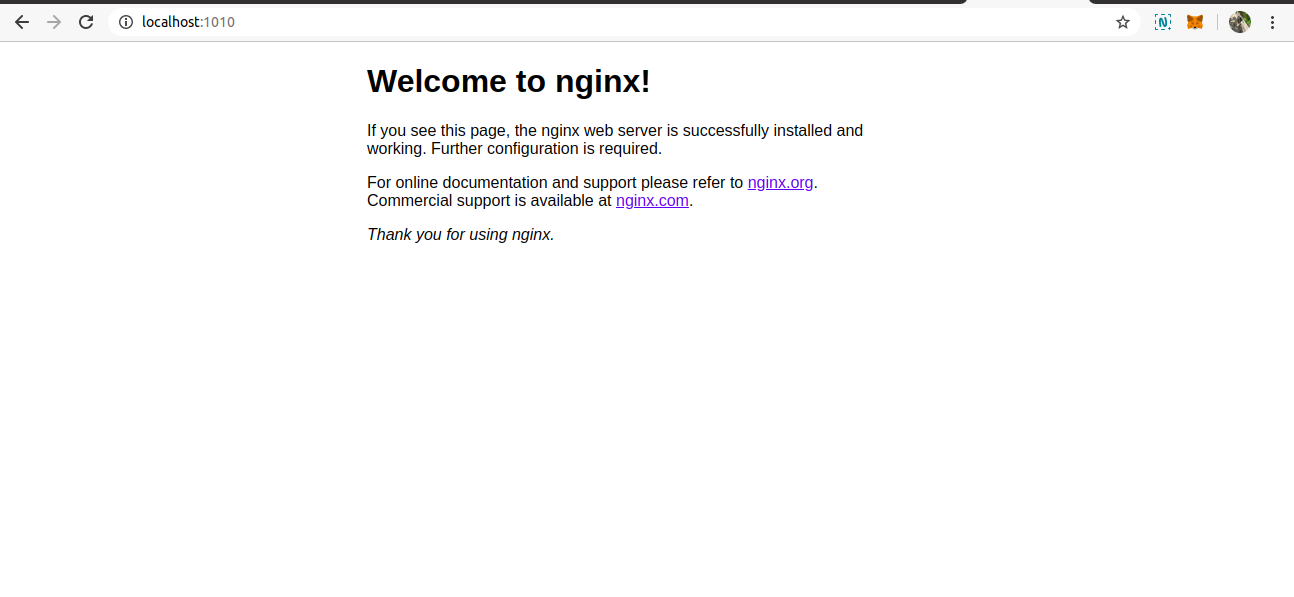Open the nginx.org link

coord(780,182)
